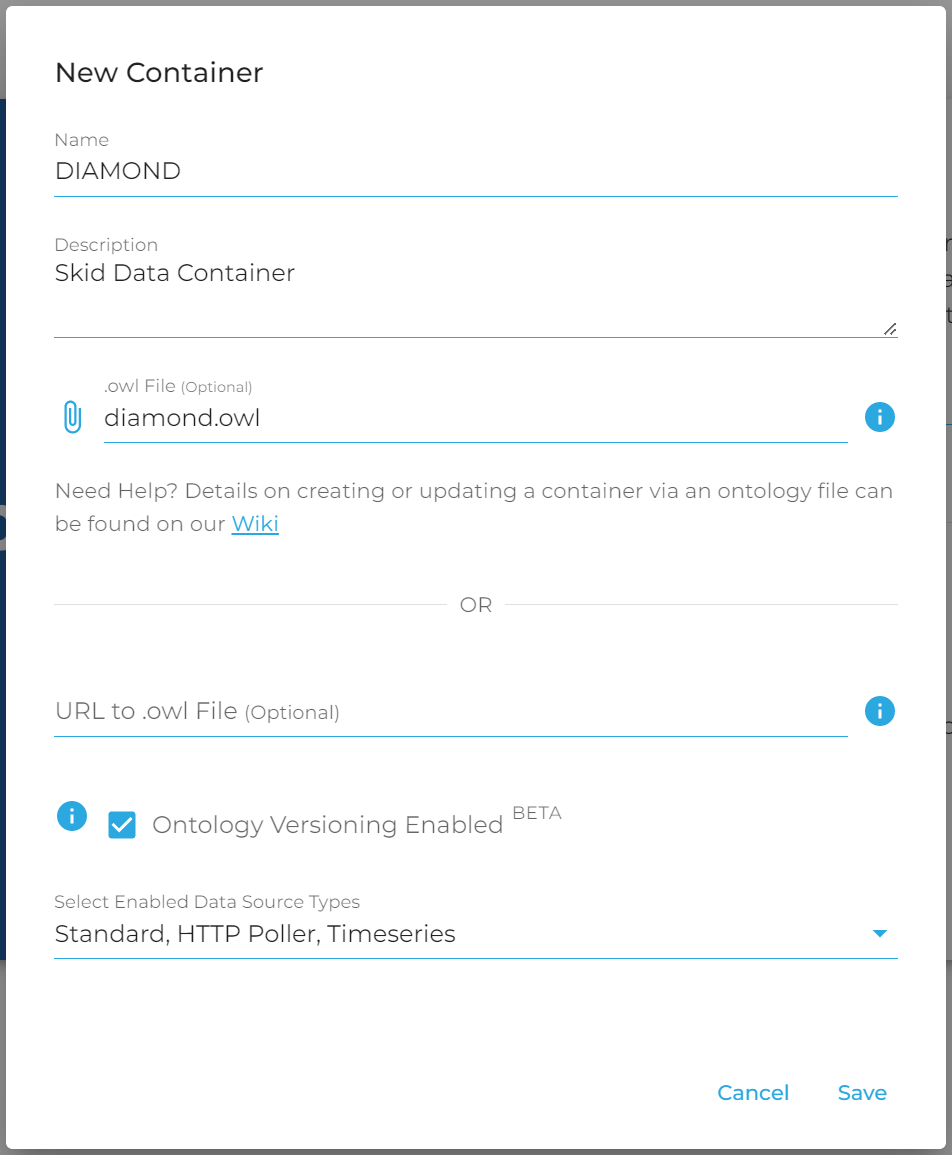Screen dimensions: 952x1155
Task: Save the new container
Action: tap(862, 1093)
